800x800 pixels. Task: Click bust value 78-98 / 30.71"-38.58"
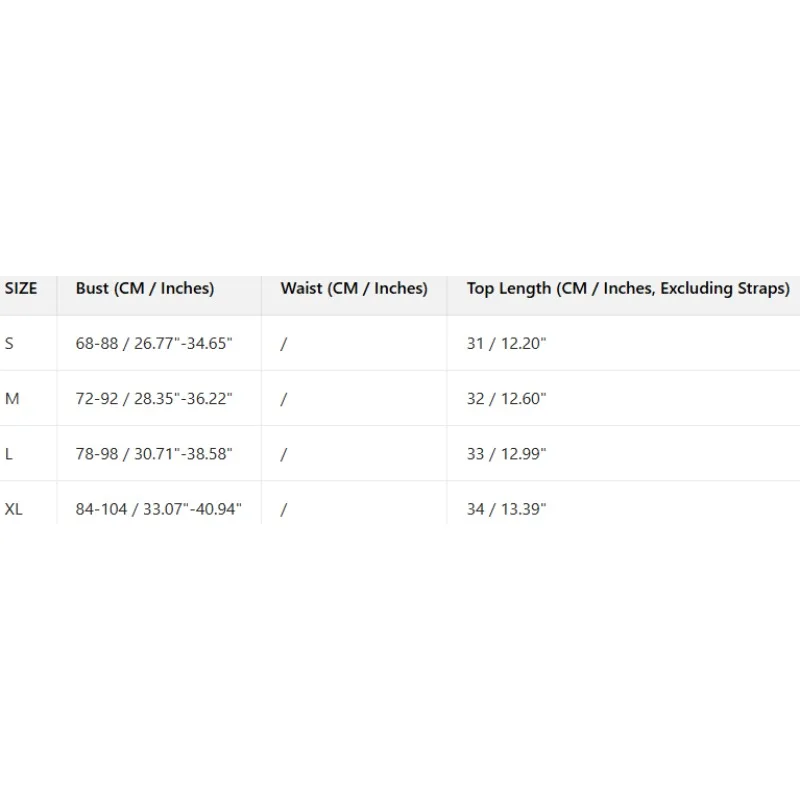[154, 453]
